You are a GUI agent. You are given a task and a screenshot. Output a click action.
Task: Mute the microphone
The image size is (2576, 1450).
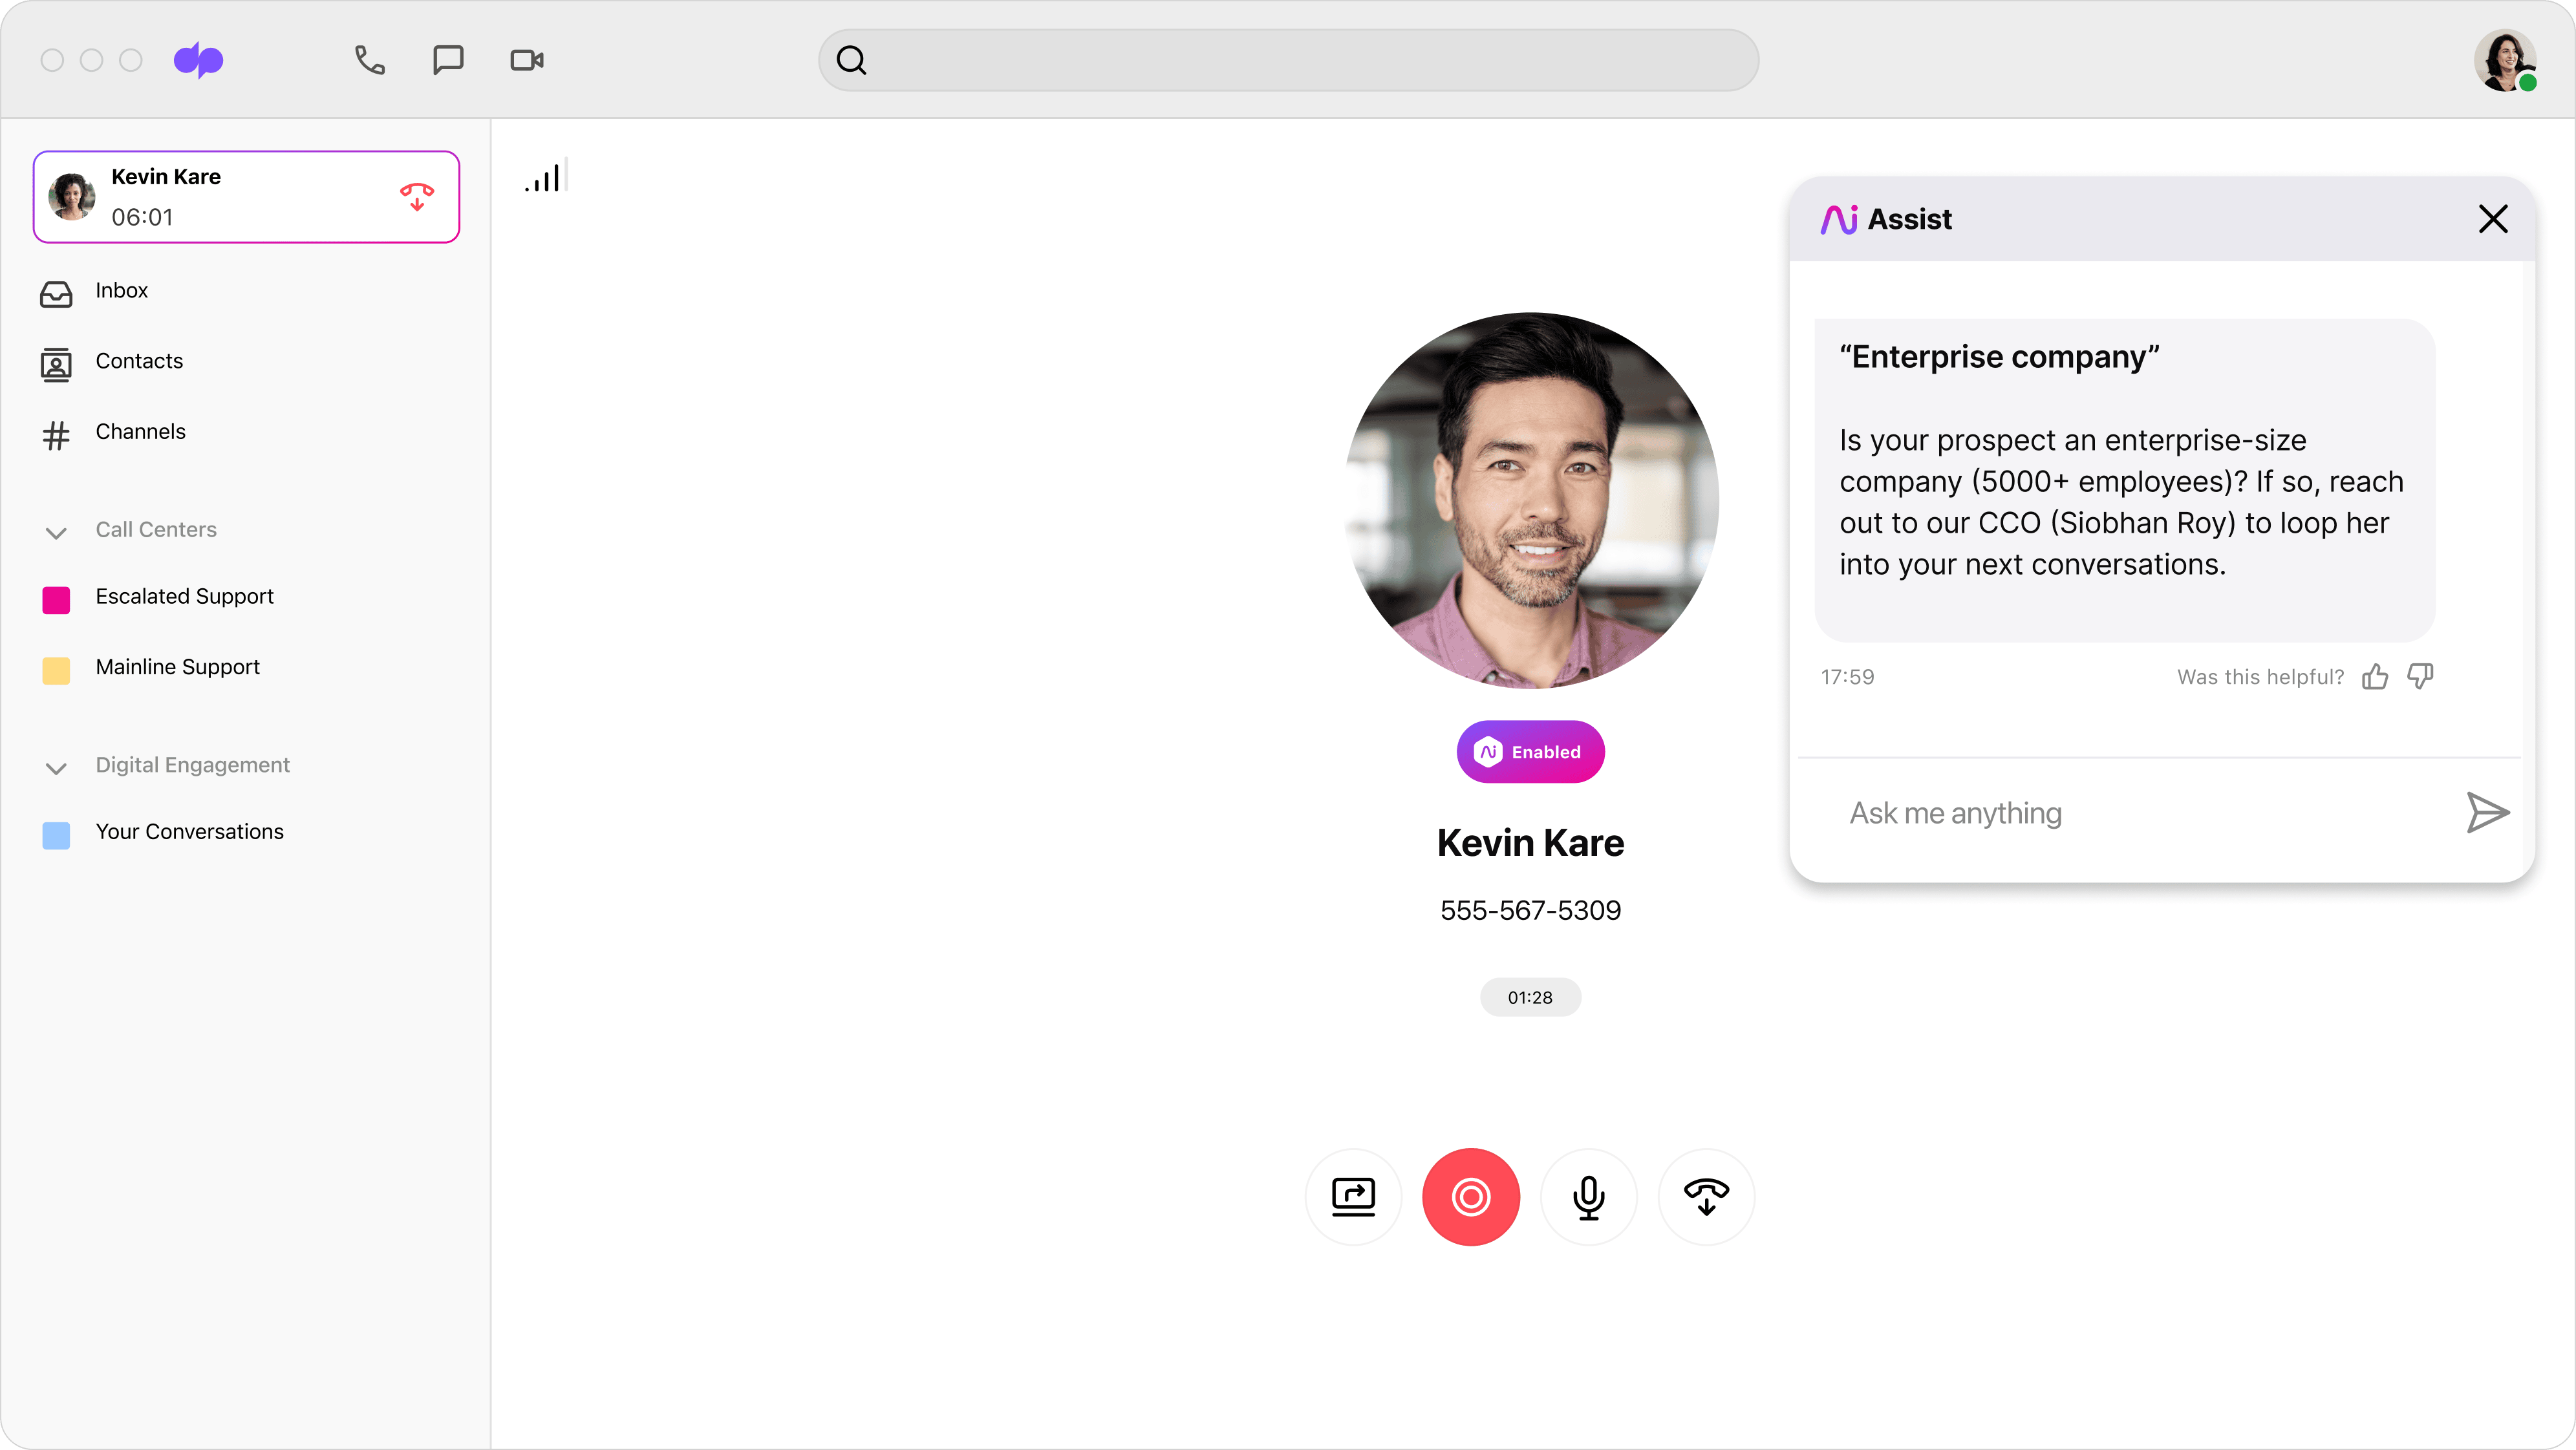pyautogui.click(x=1589, y=1197)
